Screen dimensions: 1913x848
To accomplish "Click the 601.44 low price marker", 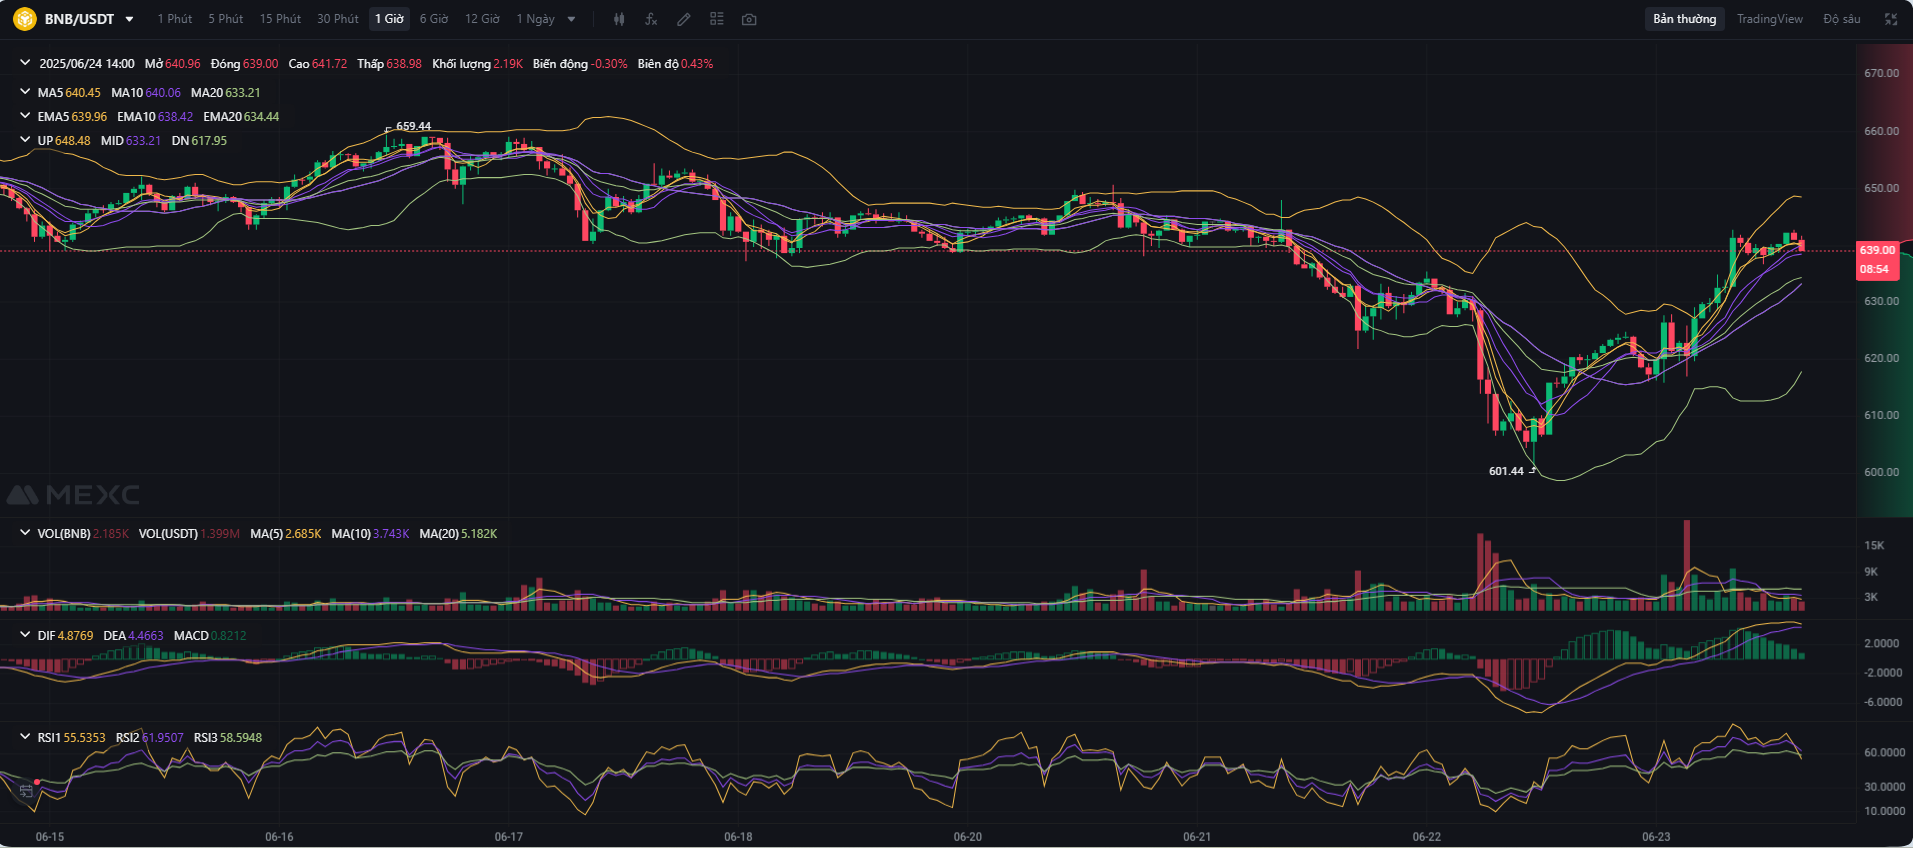I will point(1506,471).
